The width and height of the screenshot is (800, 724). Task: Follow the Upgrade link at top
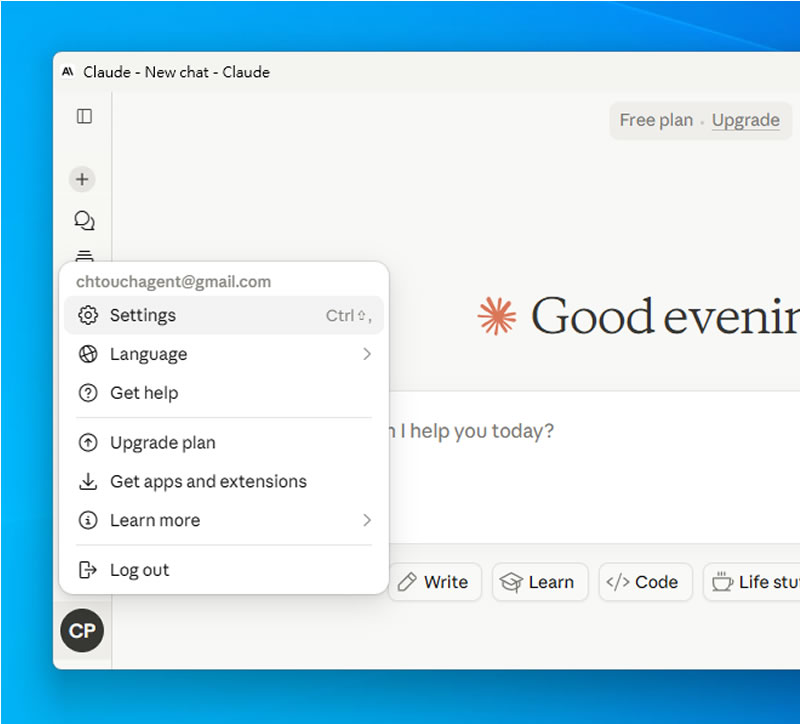coord(745,120)
